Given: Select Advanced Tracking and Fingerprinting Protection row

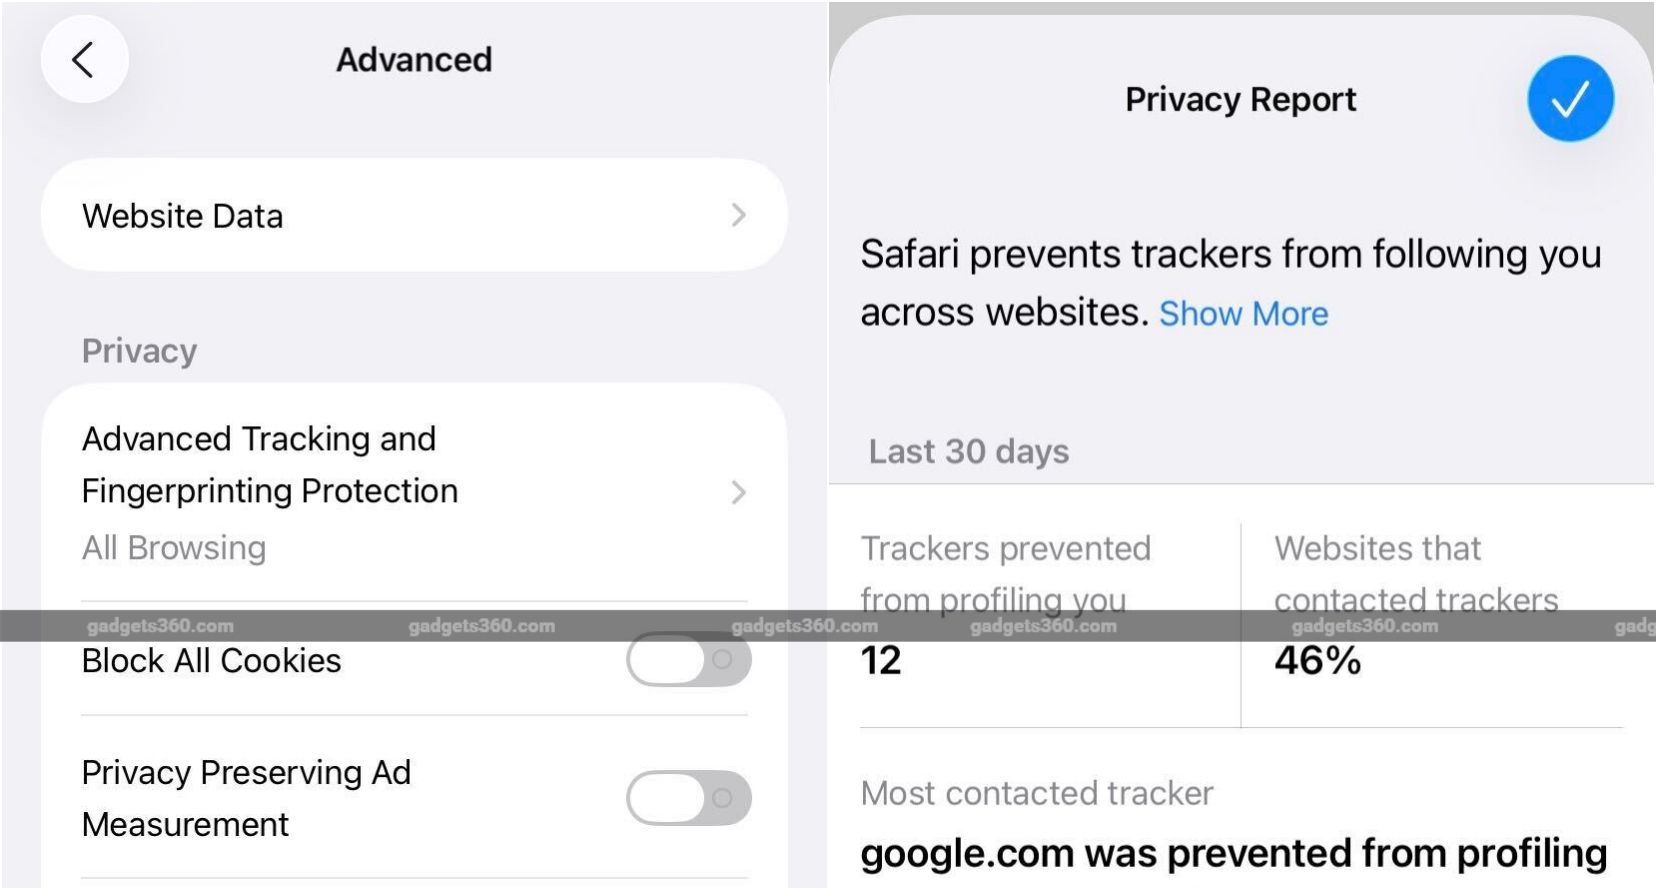Looking at the screenshot, I should click(414, 493).
